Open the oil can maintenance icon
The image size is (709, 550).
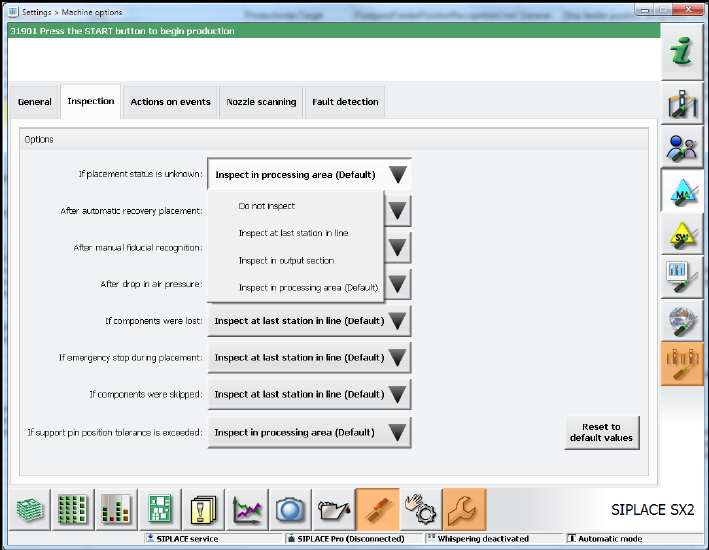tap(333, 509)
